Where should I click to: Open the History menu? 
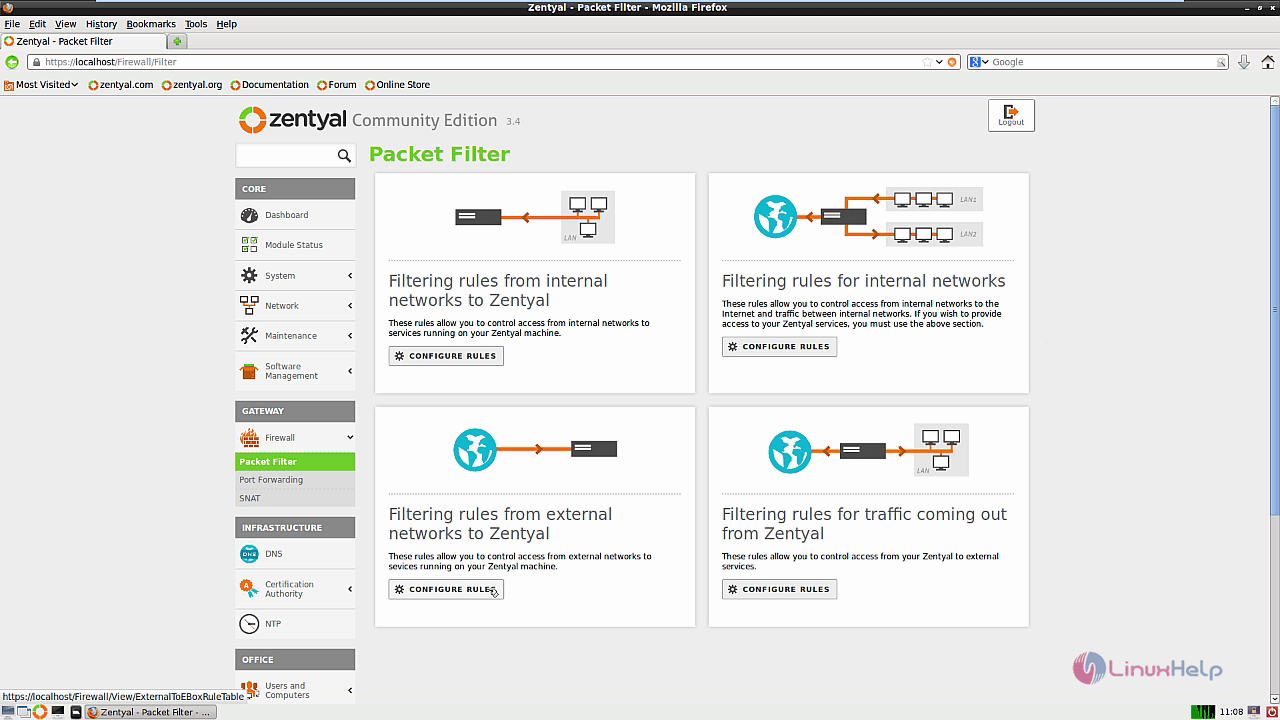click(x=101, y=24)
